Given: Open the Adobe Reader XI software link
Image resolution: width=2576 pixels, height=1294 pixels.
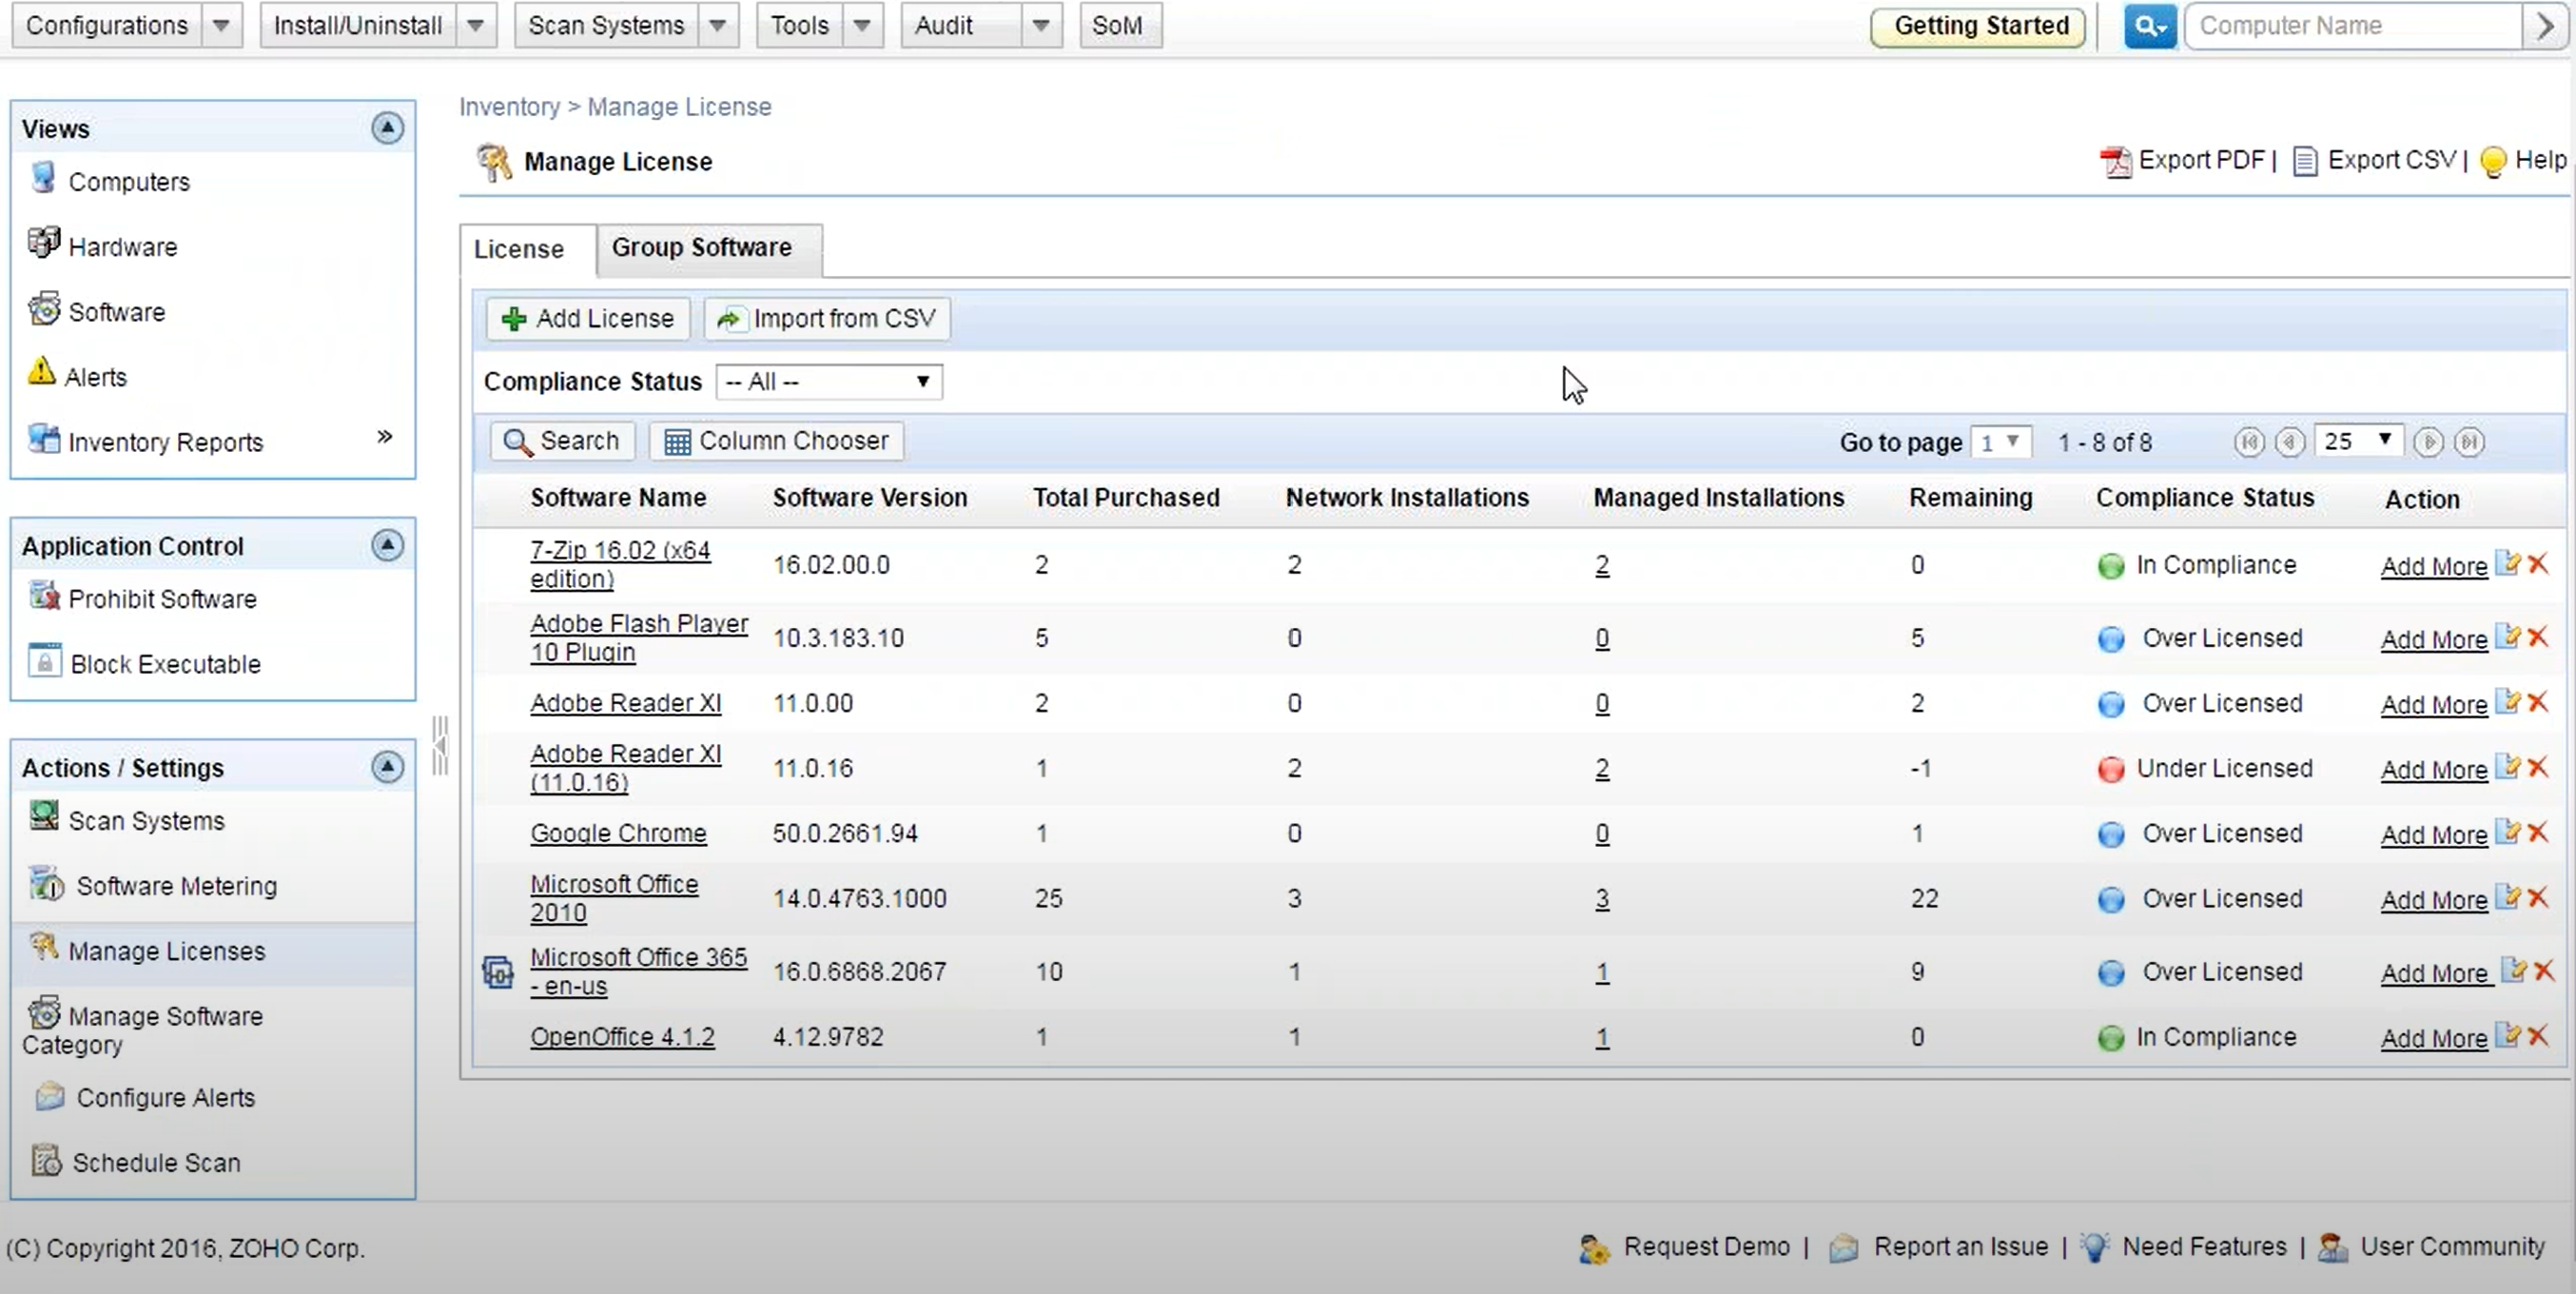Looking at the screenshot, I should pyautogui.click(x=625, y=702).
